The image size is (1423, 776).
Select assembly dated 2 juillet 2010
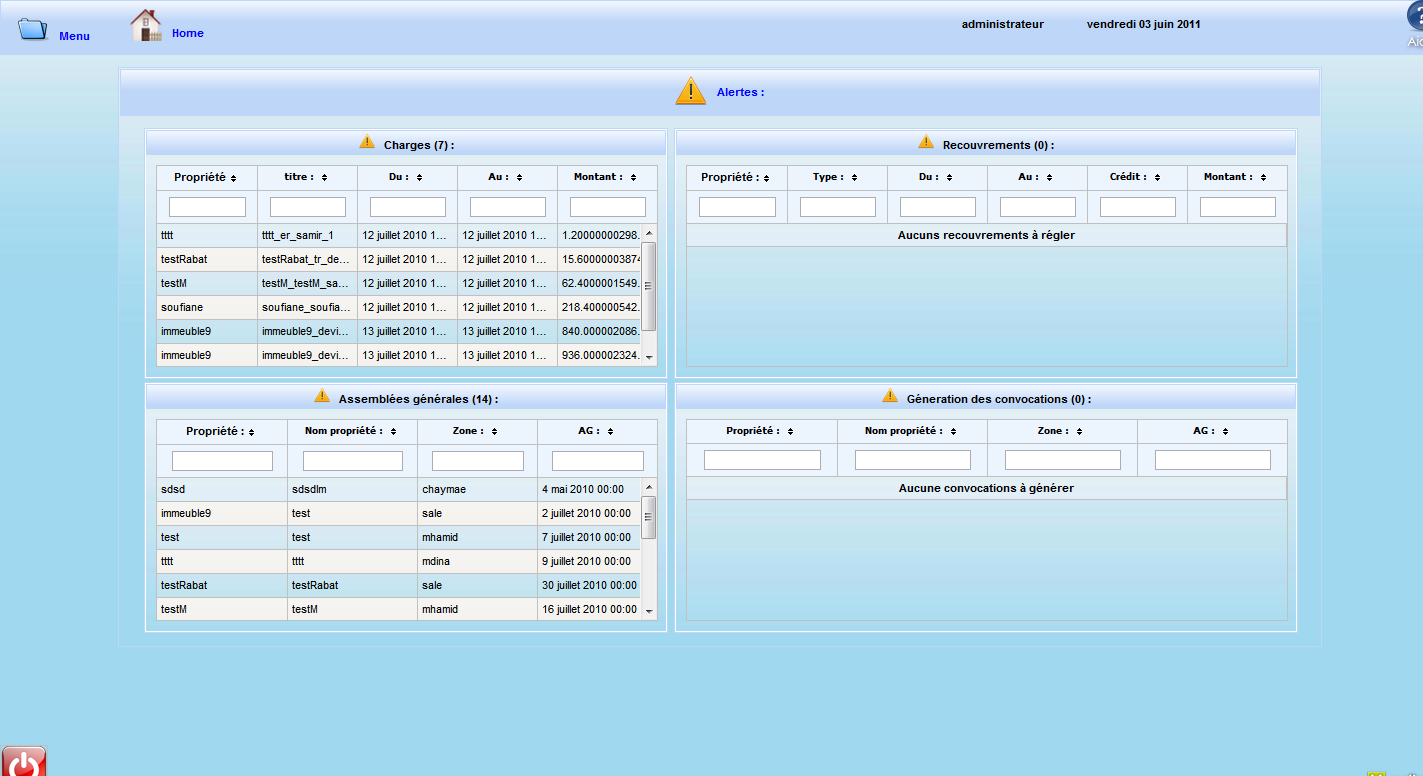click(399, 513)
